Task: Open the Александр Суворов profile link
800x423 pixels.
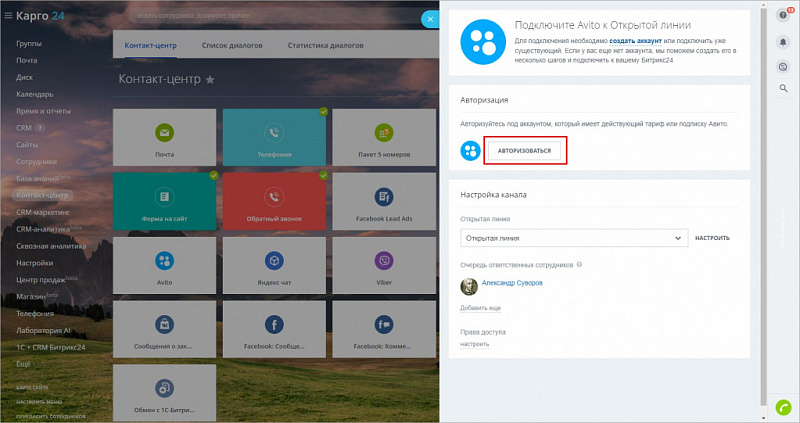Action: (512, 283)
